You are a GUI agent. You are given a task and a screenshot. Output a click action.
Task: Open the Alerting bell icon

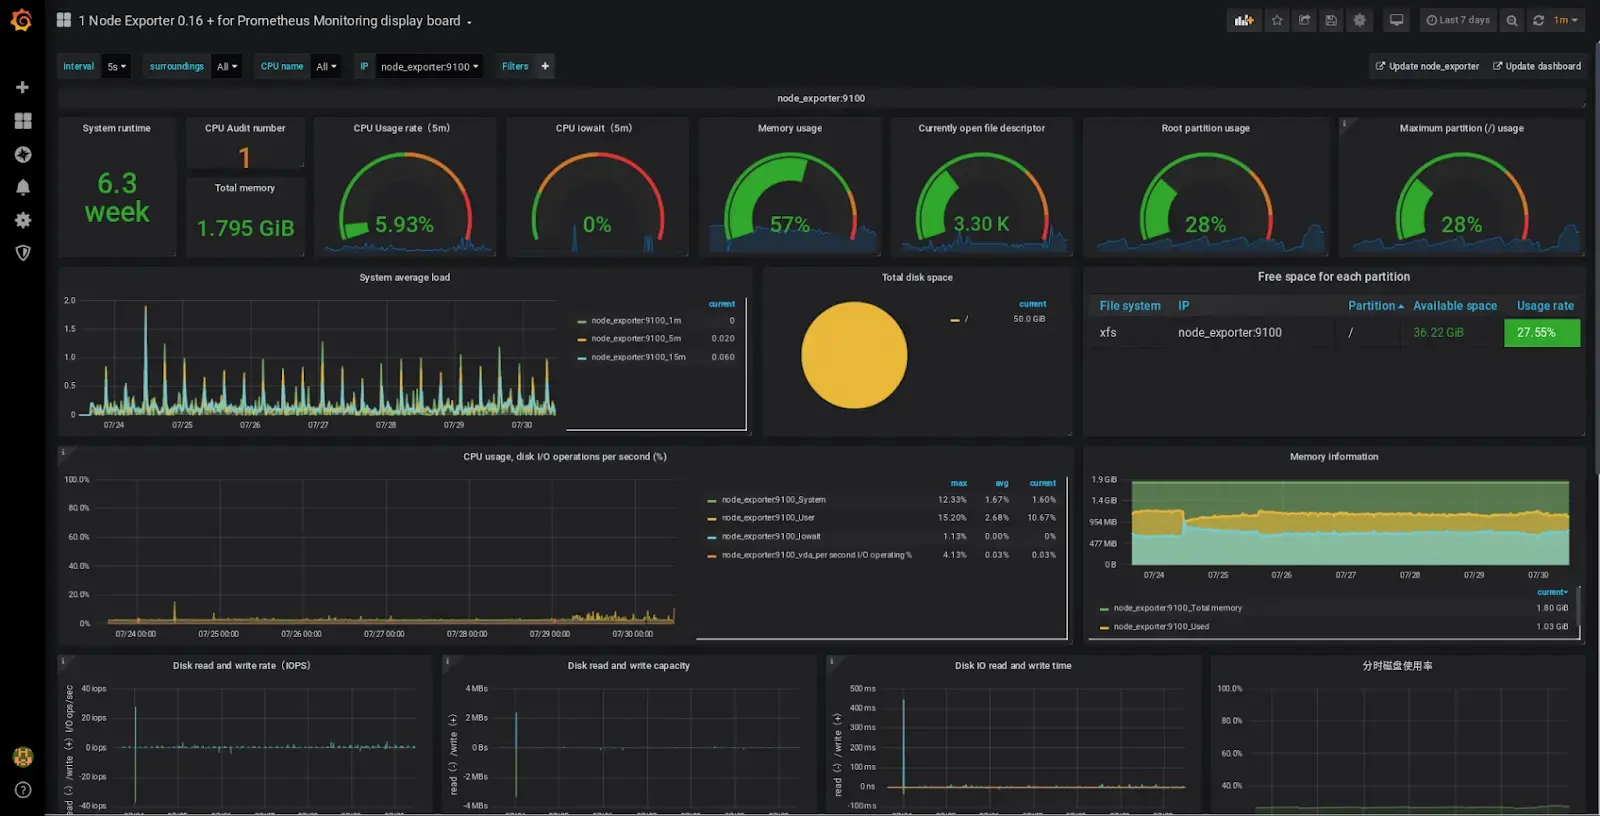tap(22, 187)
